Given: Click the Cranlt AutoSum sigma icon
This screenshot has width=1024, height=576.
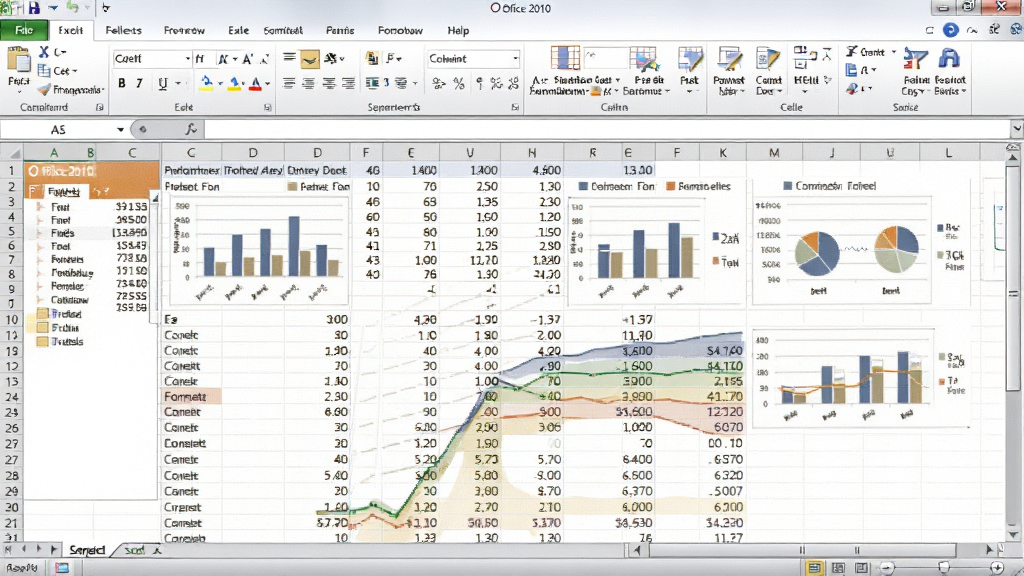Looking at the screenshot, I should (852, 52).
